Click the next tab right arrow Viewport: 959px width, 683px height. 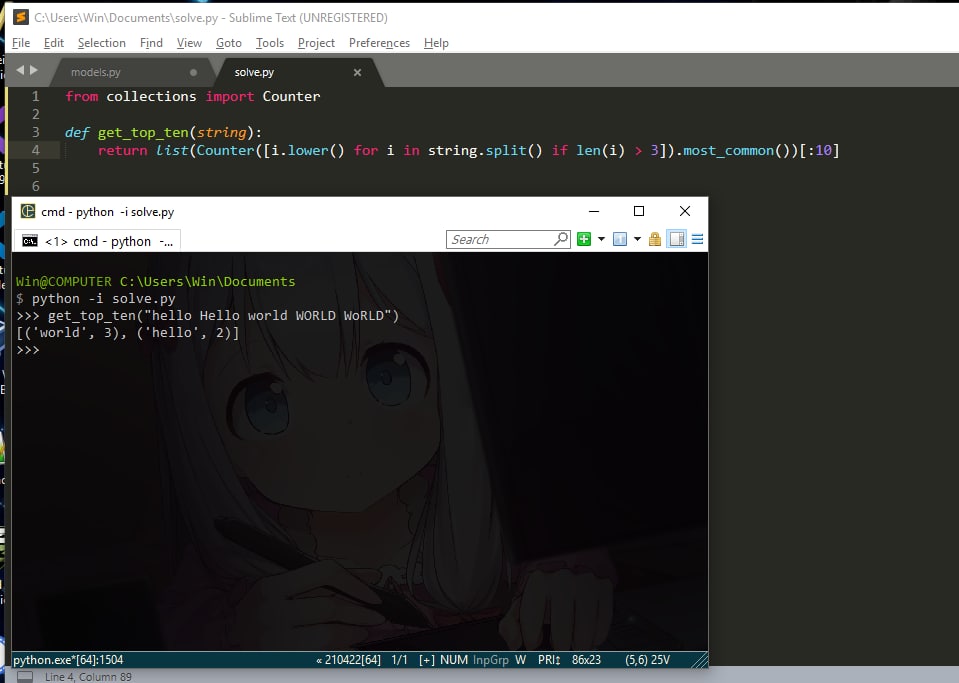(34, 70)
